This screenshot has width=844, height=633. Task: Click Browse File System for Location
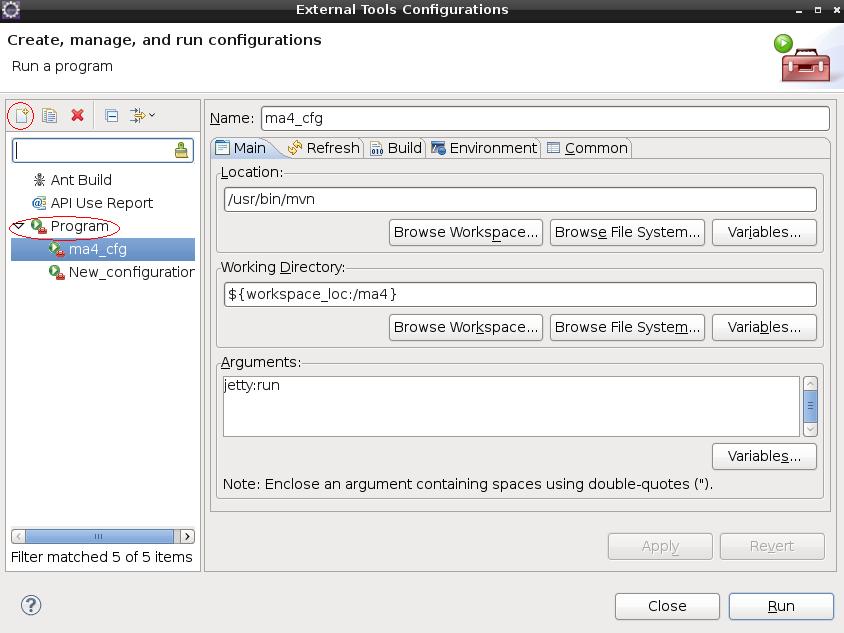coord(627,232)
